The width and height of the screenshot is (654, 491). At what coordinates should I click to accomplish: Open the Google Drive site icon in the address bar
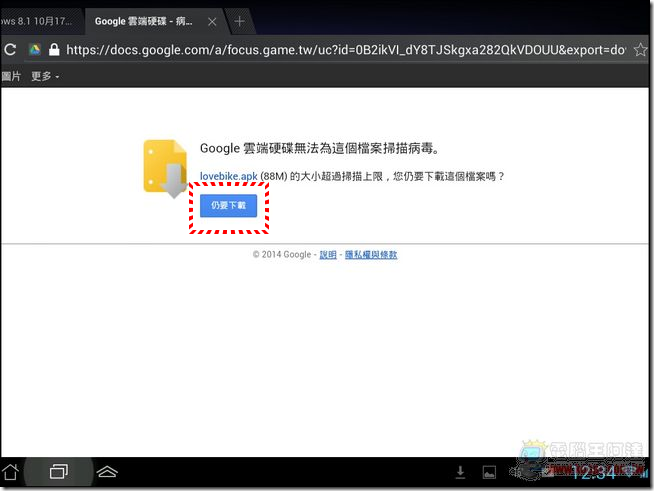point(35,50)
